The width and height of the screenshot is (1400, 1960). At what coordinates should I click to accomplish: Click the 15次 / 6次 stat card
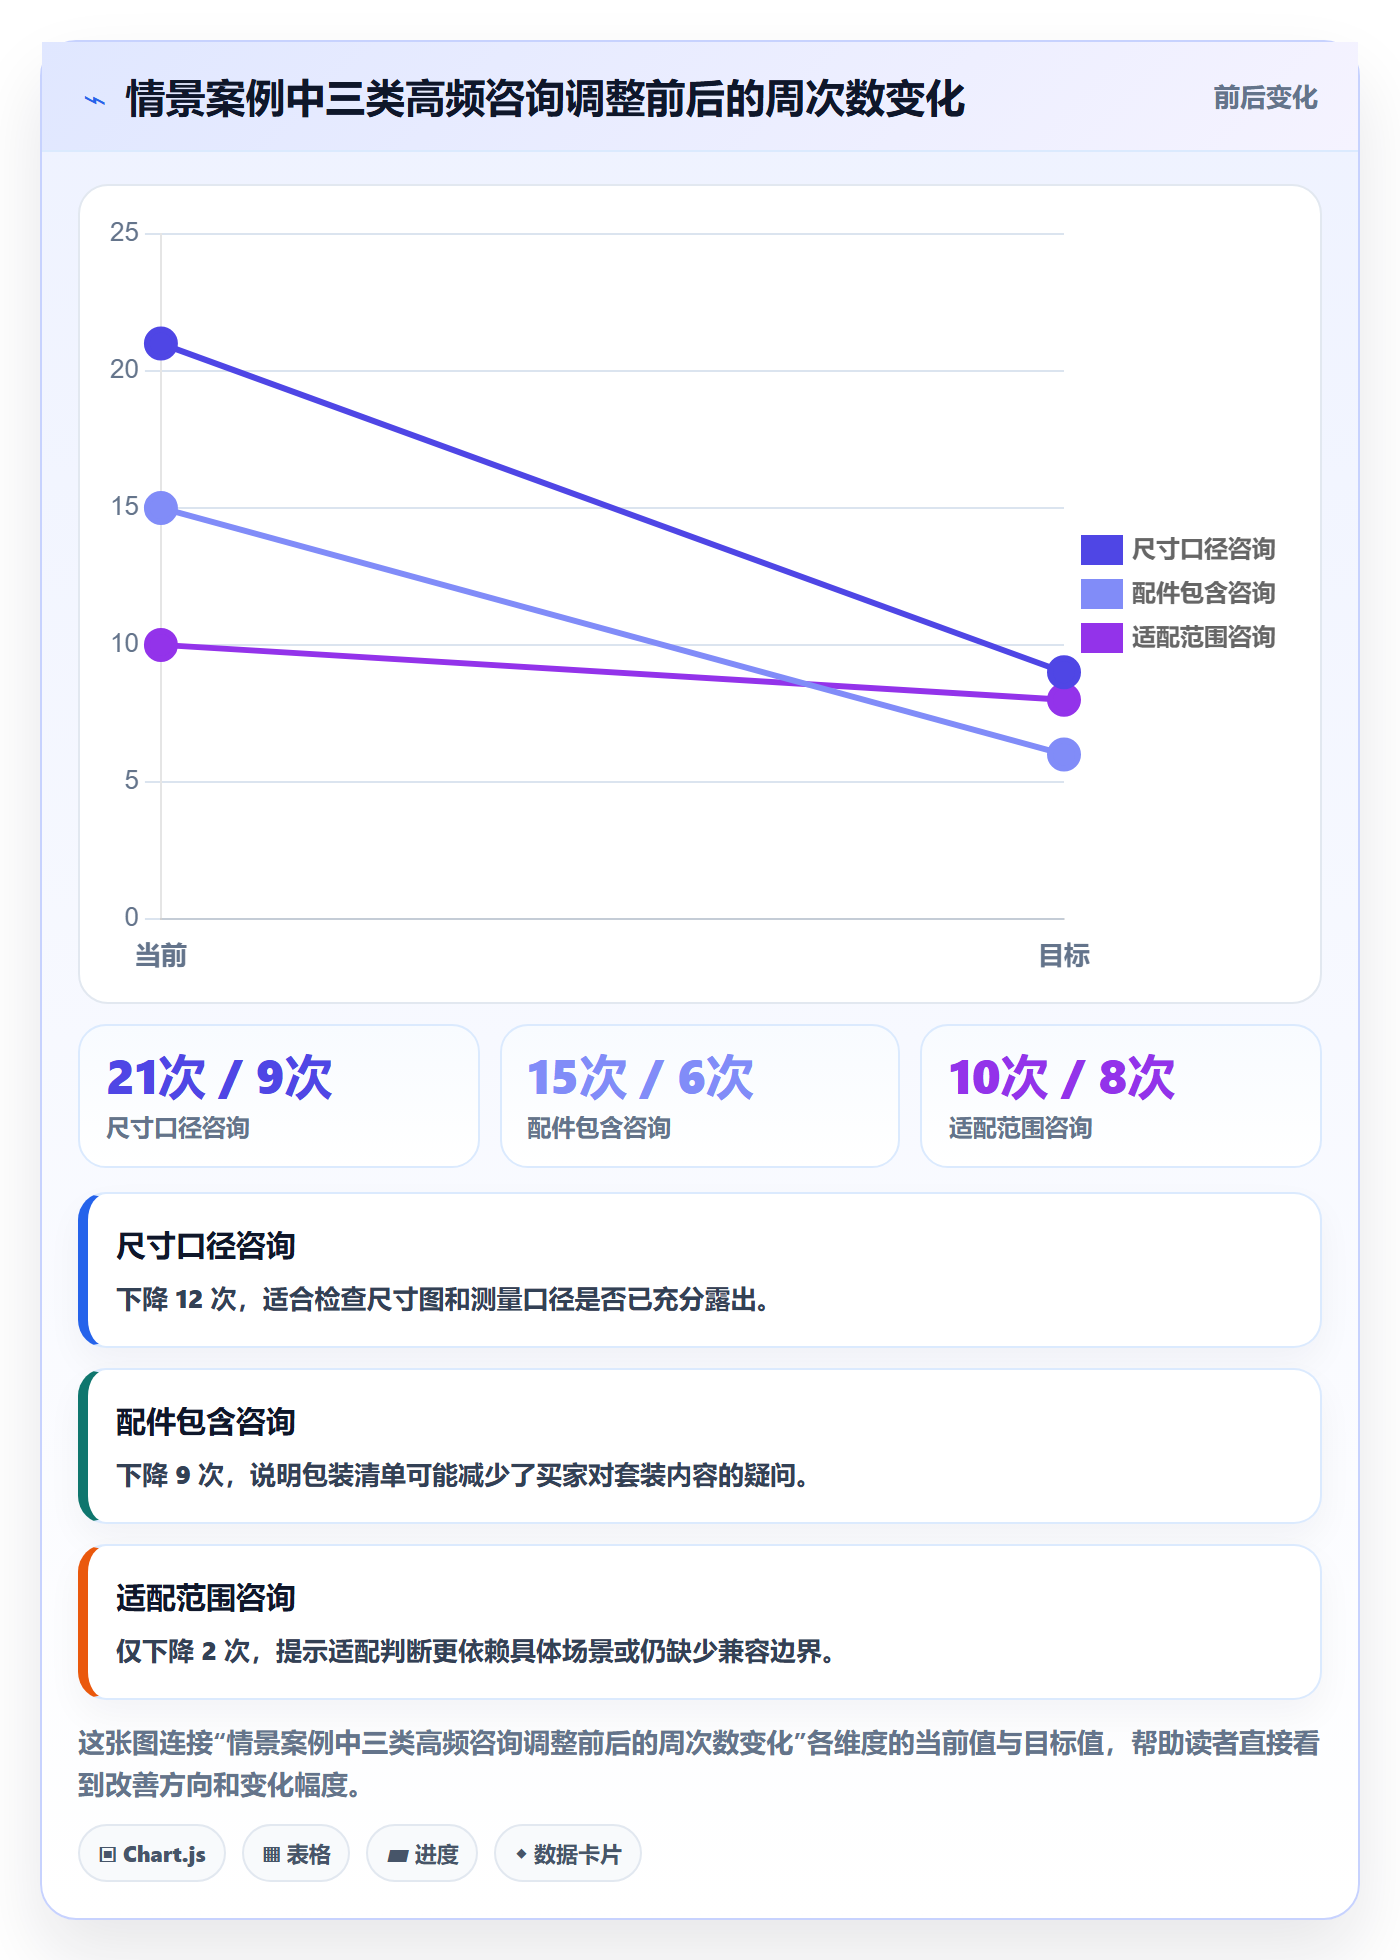point(700,1096)
